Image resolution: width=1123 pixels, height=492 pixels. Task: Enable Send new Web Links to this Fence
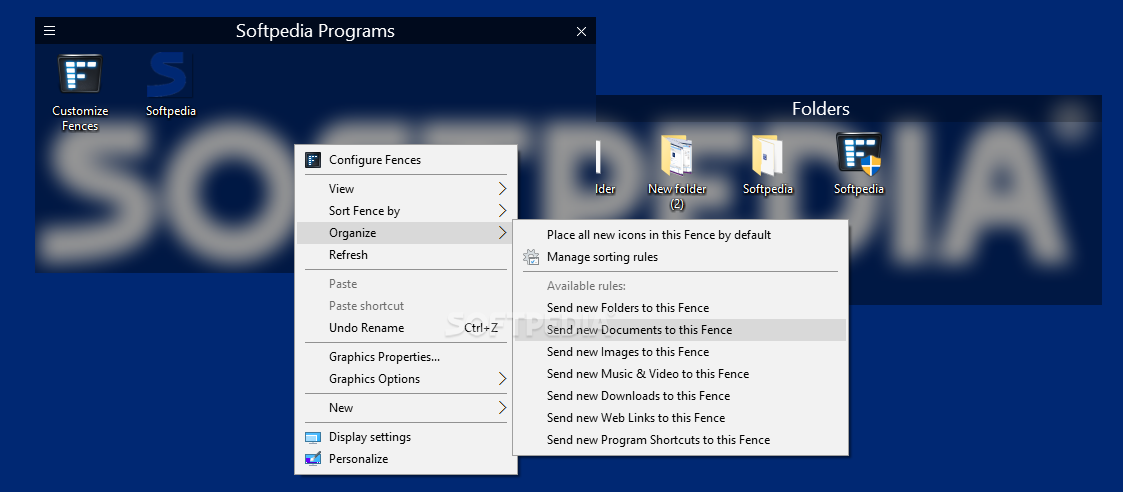point(680,418)
